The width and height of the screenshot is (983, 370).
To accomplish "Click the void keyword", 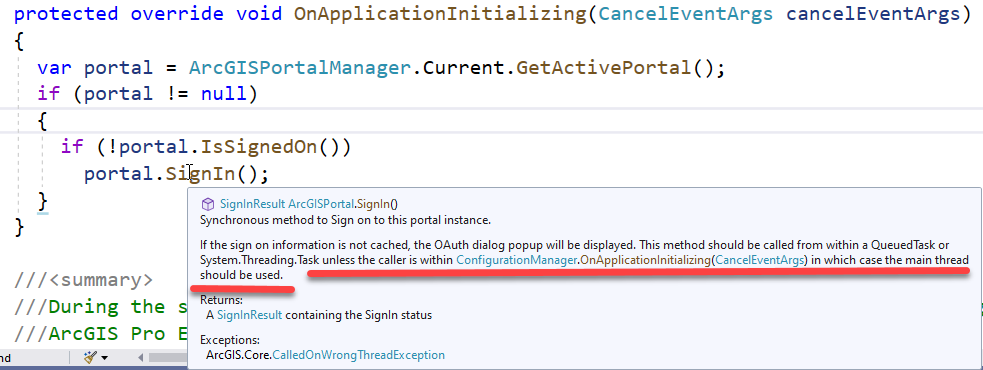I will coord(259,14).
